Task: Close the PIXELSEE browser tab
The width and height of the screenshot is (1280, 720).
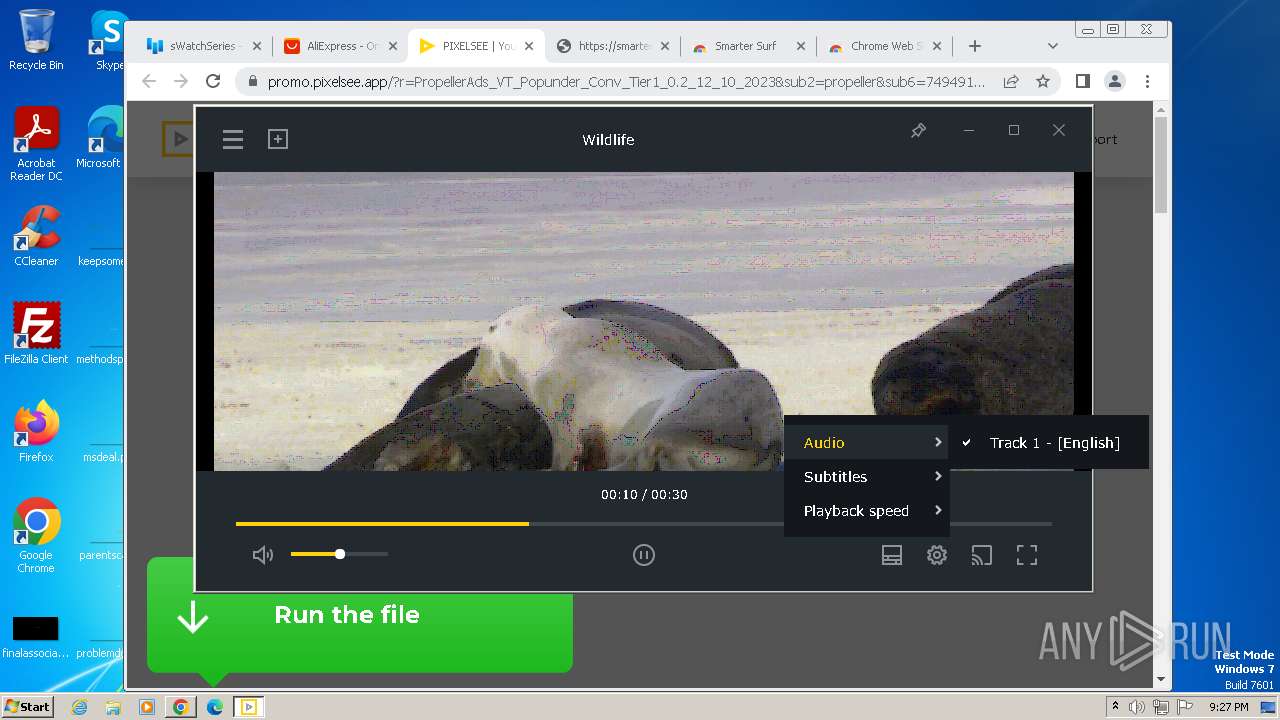Action: click(528, 46)
